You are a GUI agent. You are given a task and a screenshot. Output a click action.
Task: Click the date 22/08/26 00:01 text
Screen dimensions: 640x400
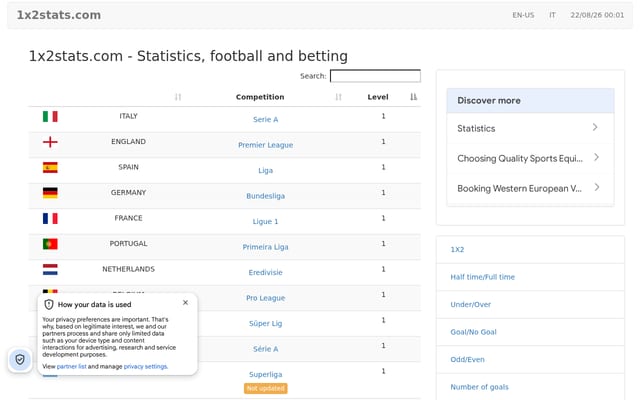click(x=597, y=15)
